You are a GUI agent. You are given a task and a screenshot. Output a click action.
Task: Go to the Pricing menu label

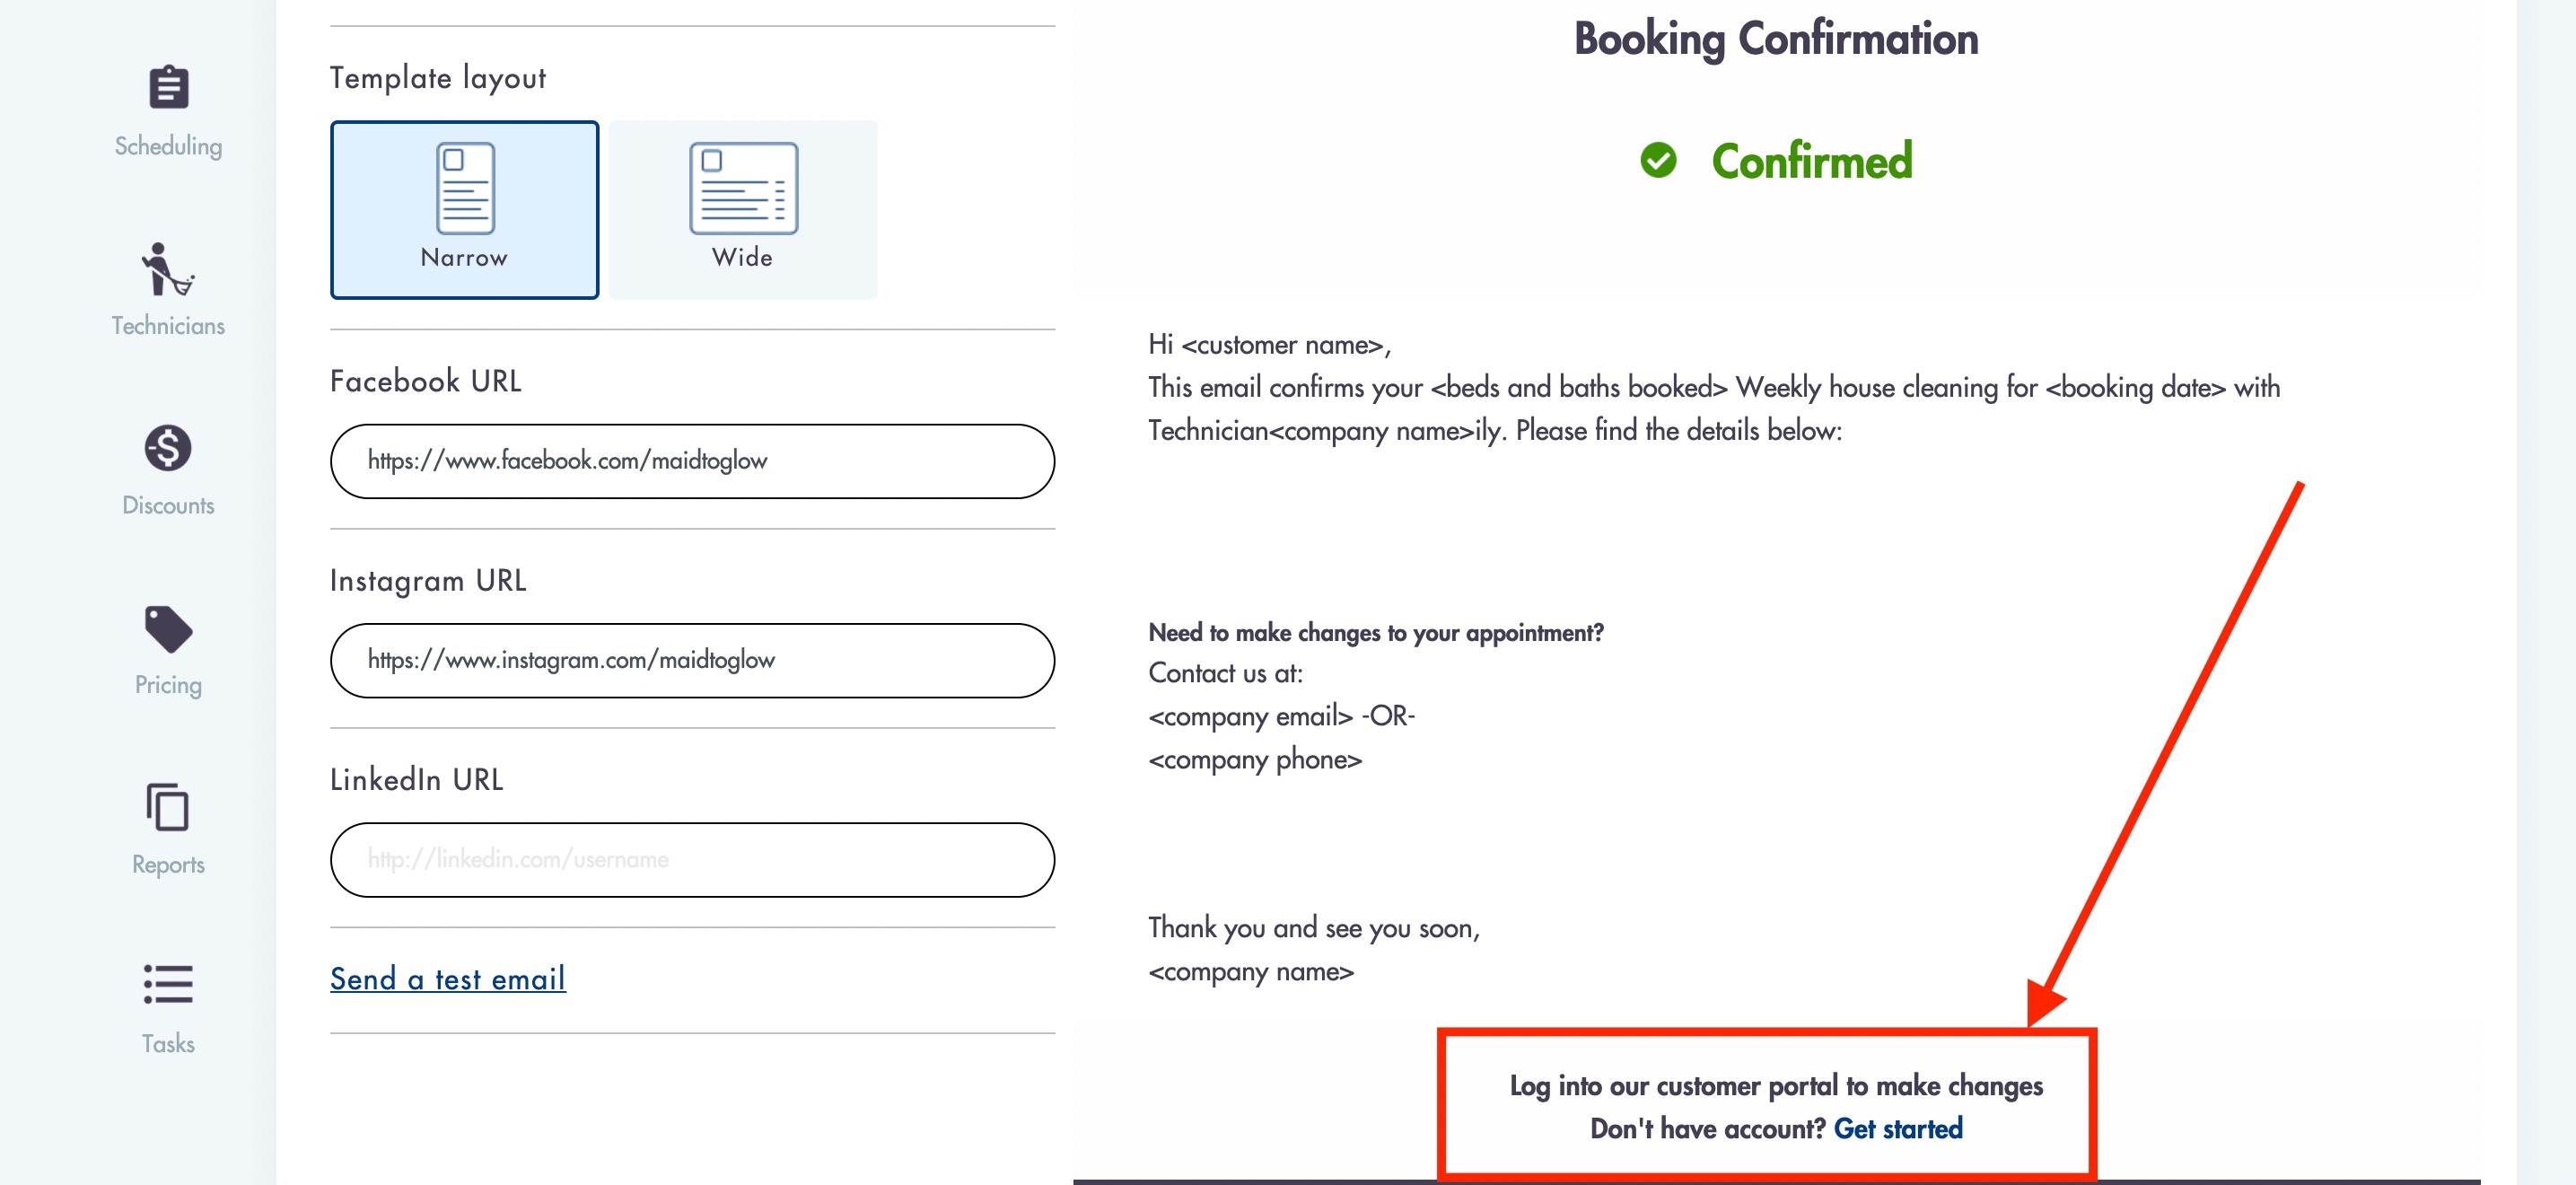168,685
